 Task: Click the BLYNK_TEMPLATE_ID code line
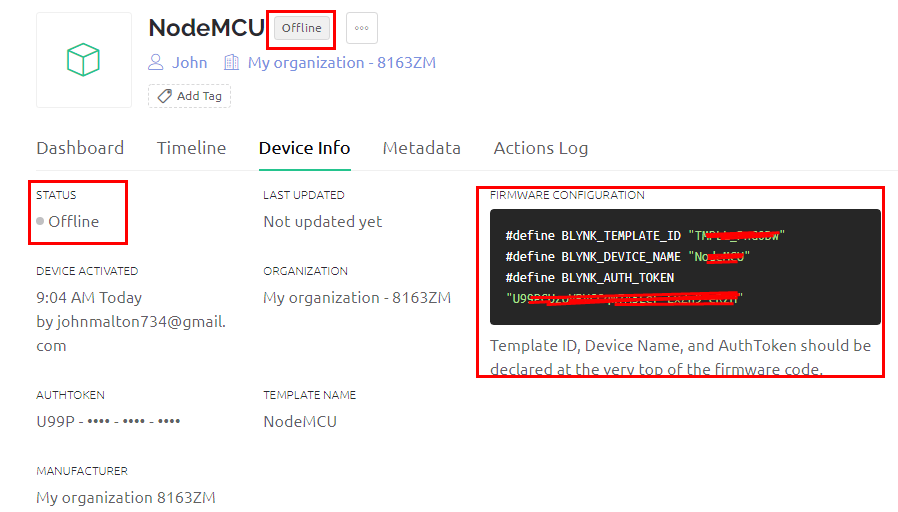(645, 235)
